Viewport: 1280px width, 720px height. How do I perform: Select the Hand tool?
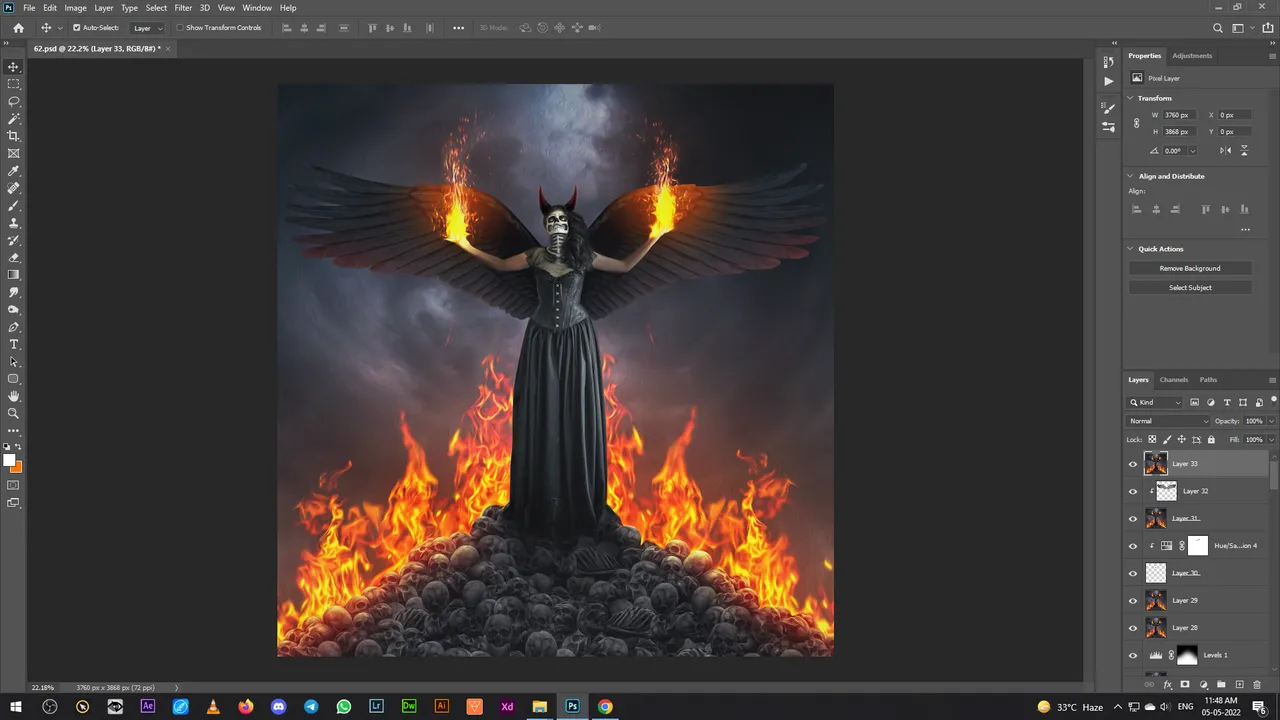[x=13, y=396]
